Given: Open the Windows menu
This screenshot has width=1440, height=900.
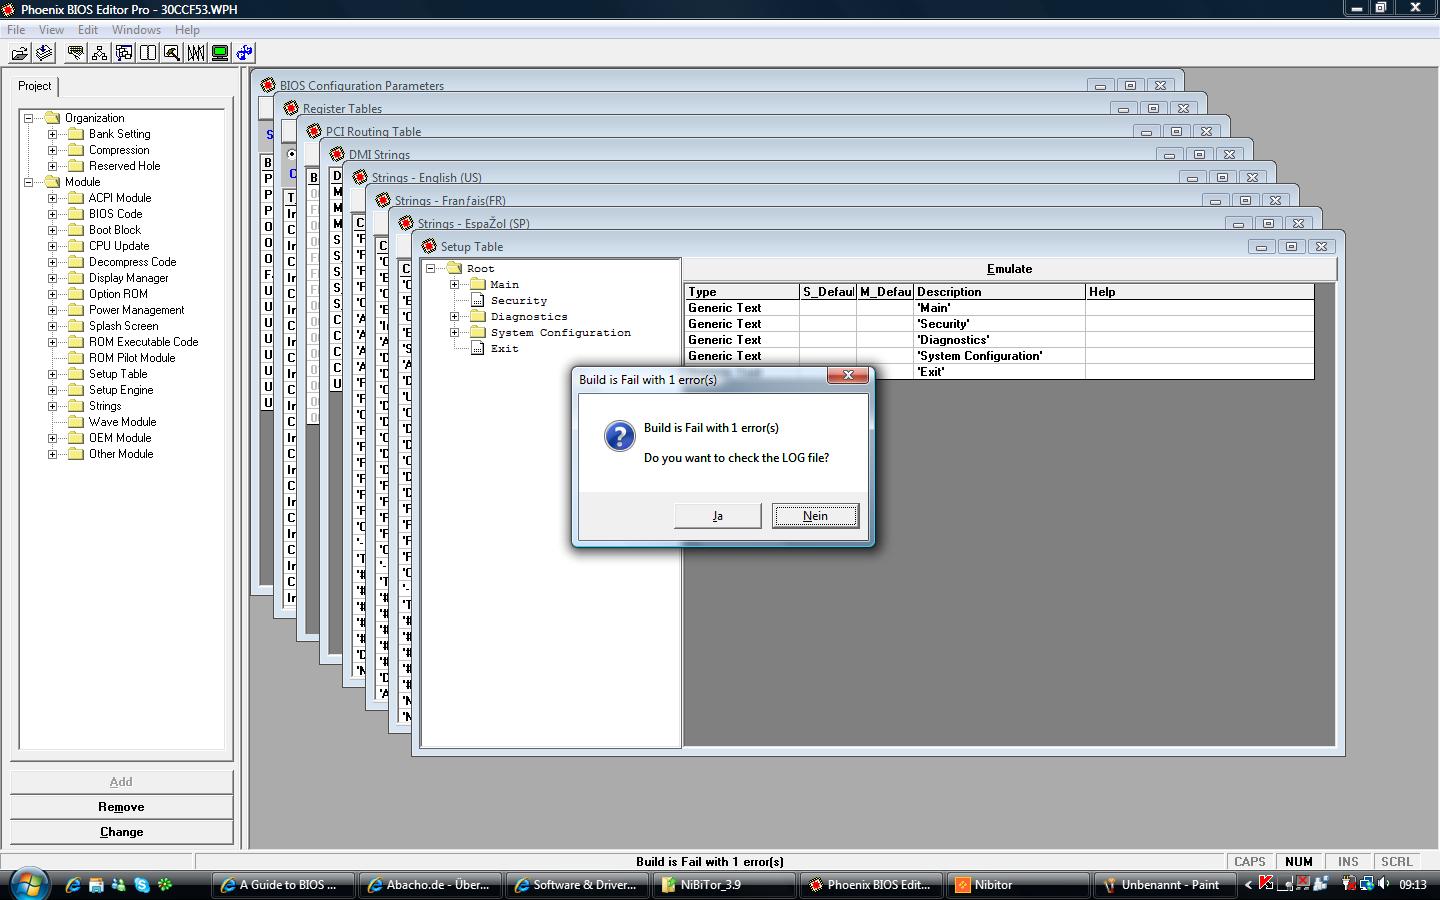Looking at the screenshot, I should (x=136, y=29).
